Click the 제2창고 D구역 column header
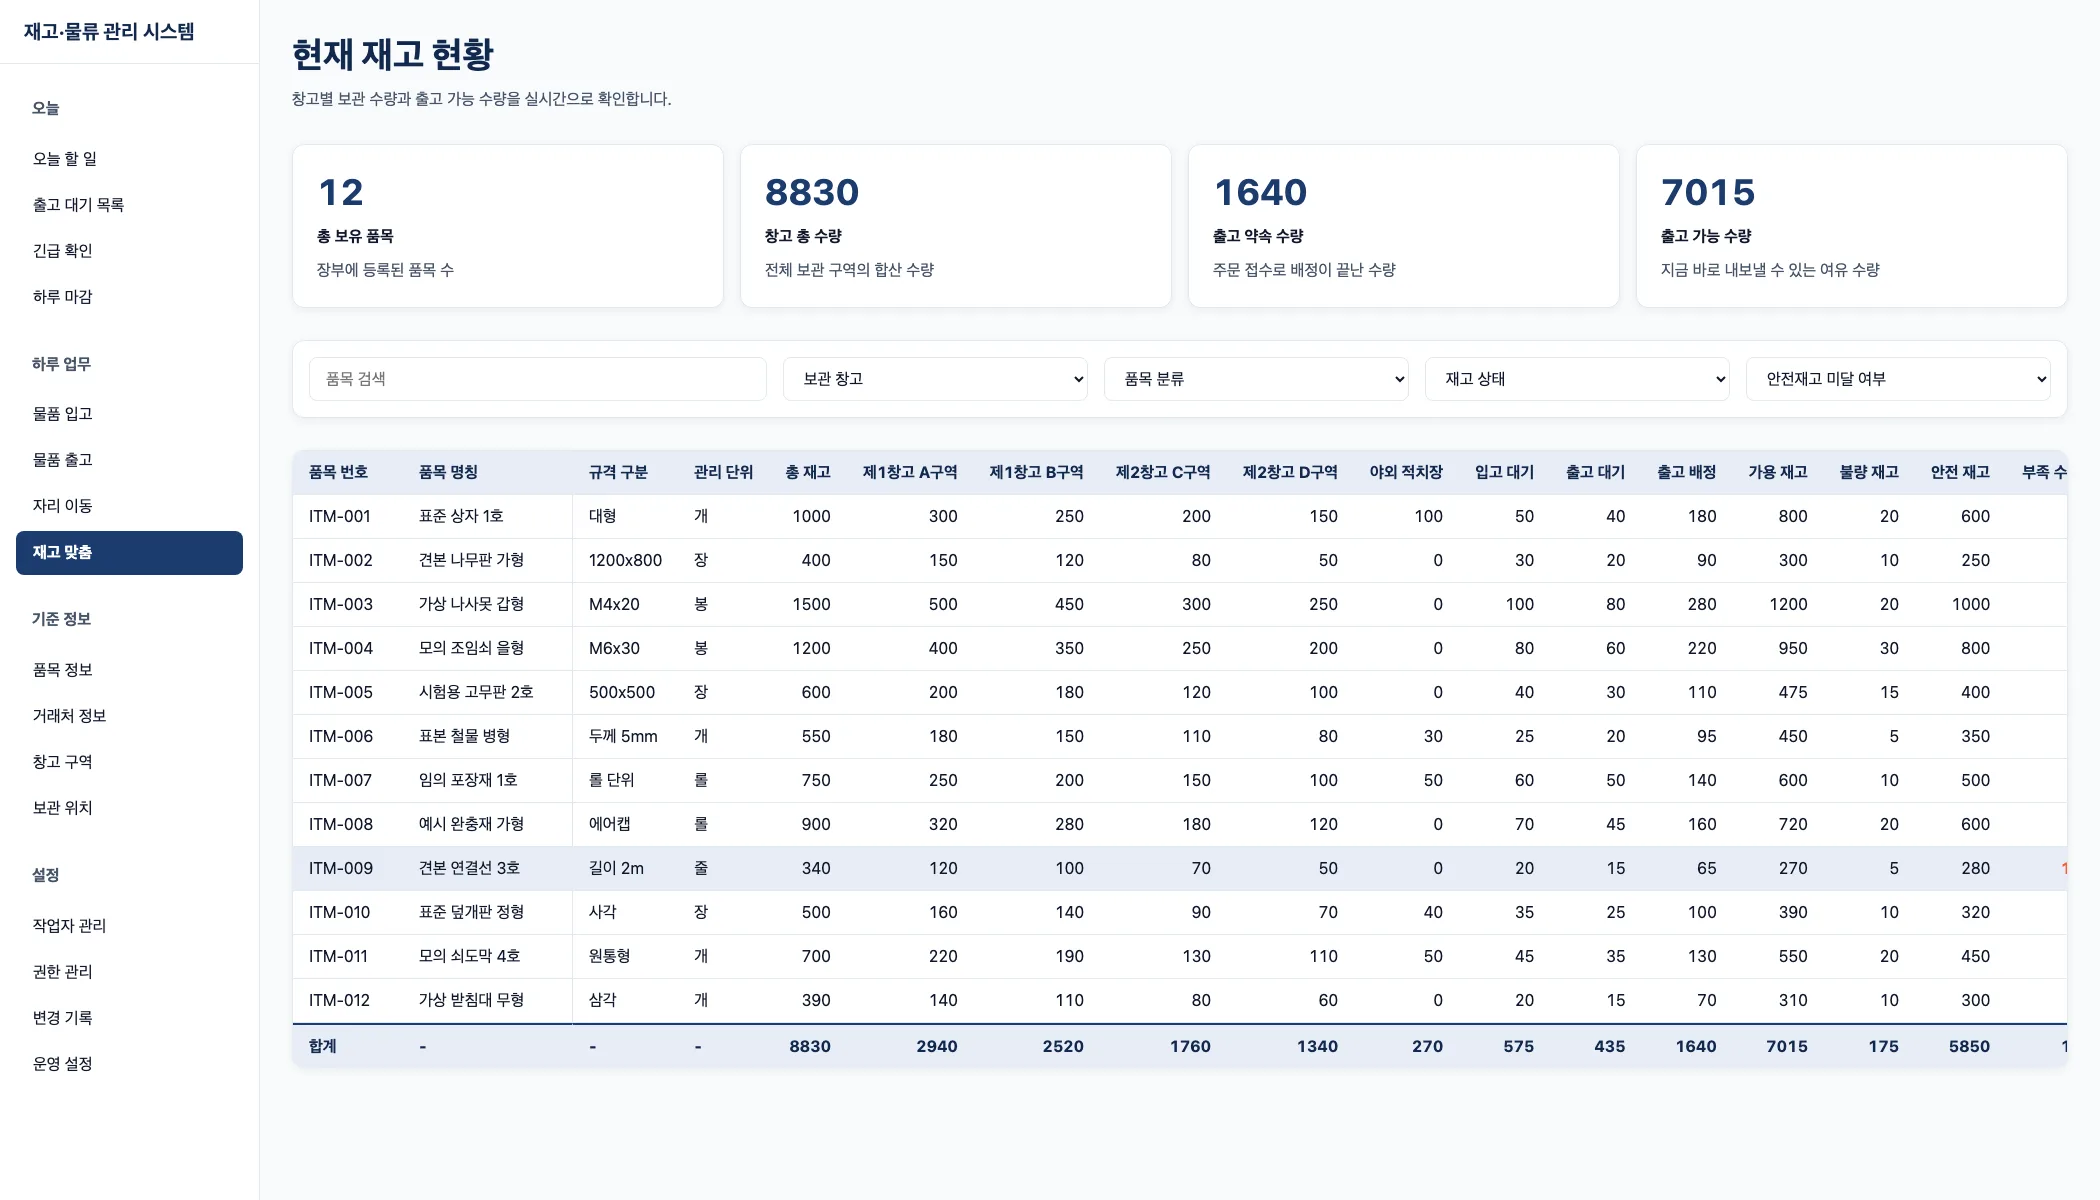Image resolution: width=2100 pixels, height=1200 pixels. coord(1290,472)
